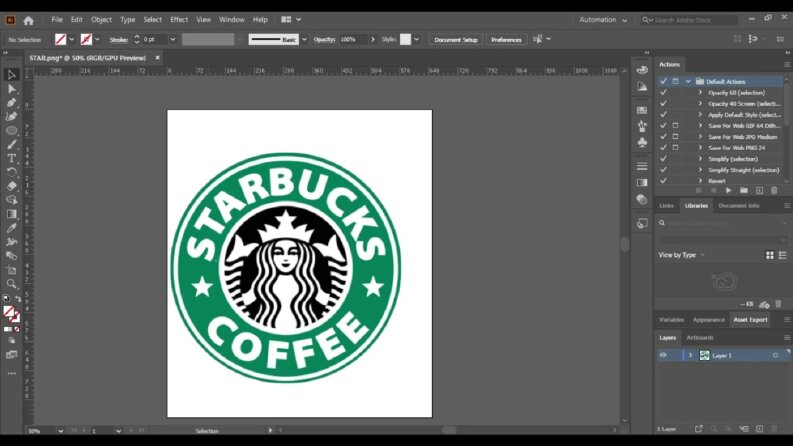Open the Edit Toolbar ellipsis

click(11, 373)
